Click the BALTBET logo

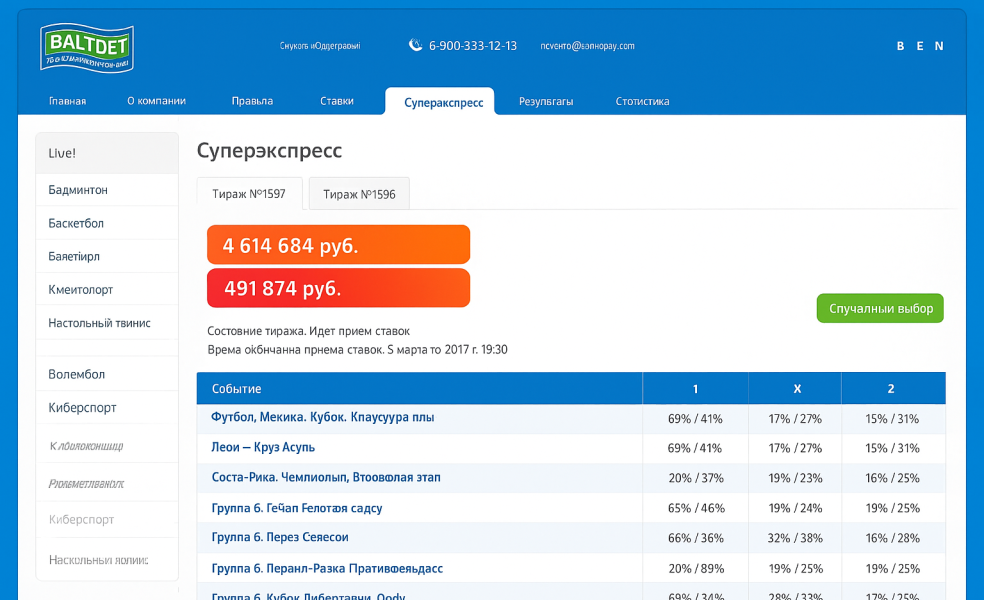[87, 47]
